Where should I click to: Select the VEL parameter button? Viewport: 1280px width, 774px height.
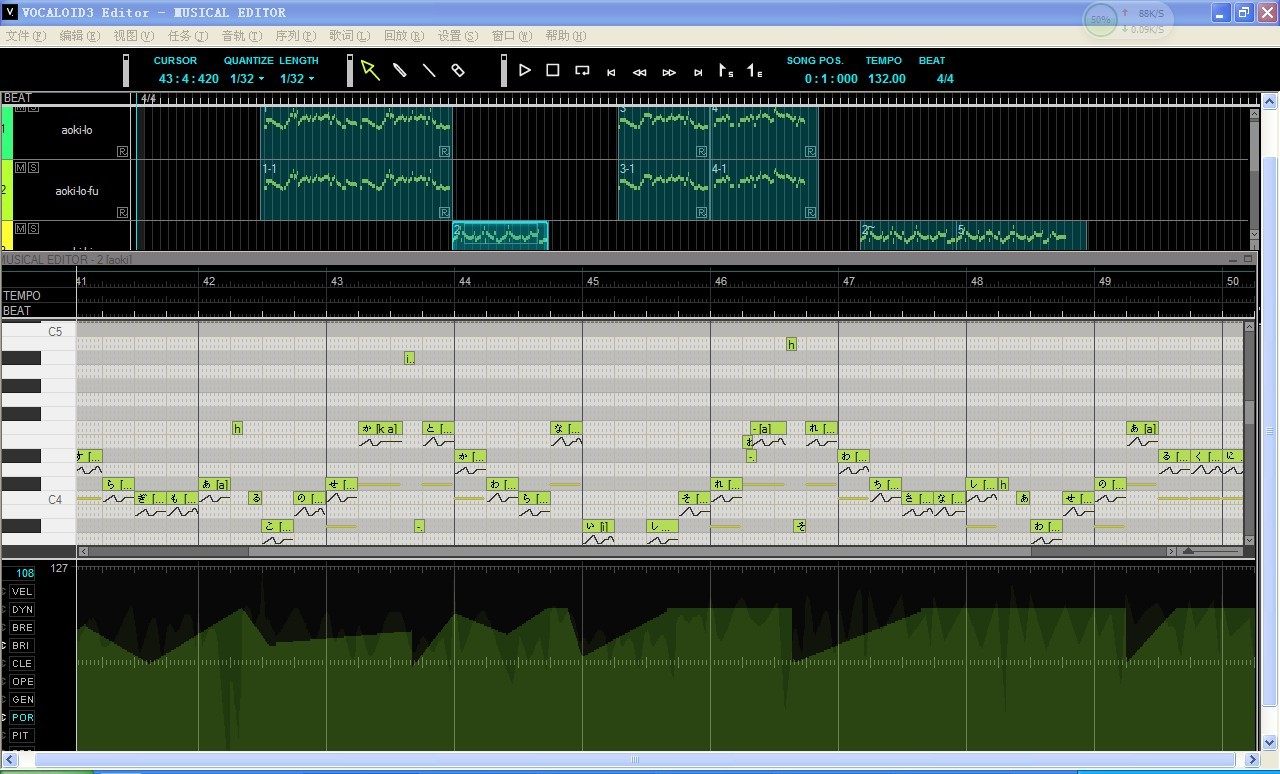(22, 592)
